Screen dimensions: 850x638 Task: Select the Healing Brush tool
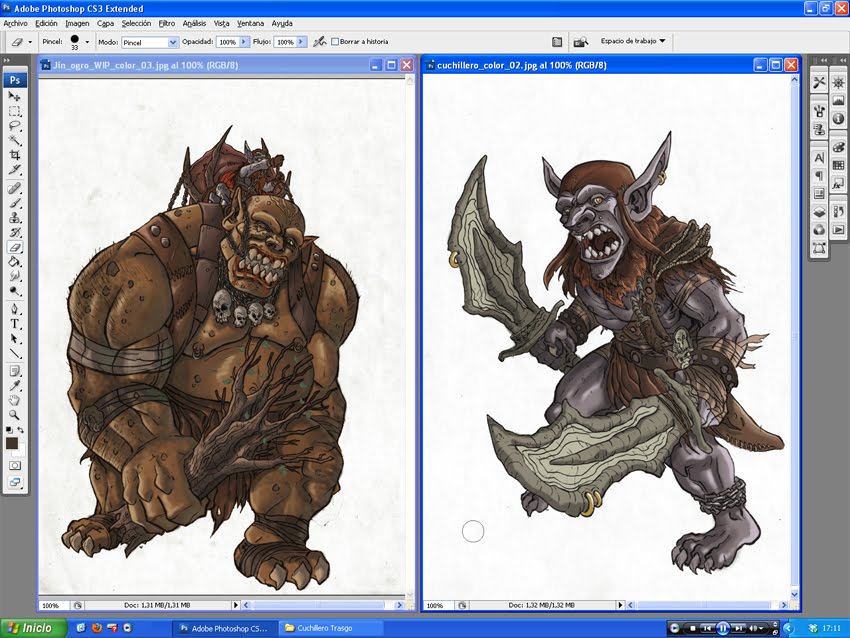point(15,189)
